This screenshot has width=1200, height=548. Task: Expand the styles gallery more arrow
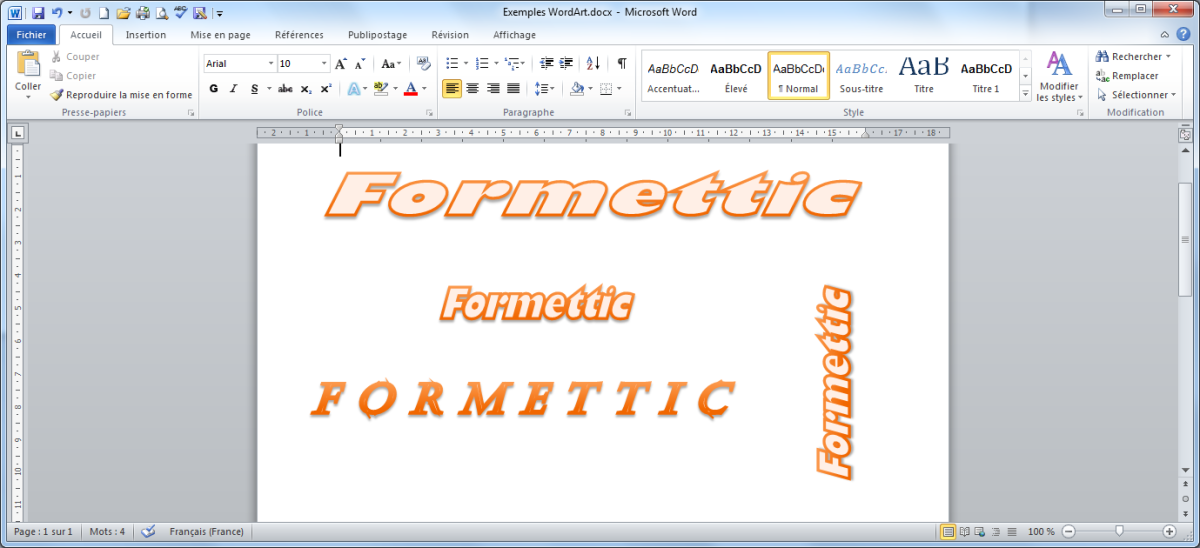pos(1025,94)
